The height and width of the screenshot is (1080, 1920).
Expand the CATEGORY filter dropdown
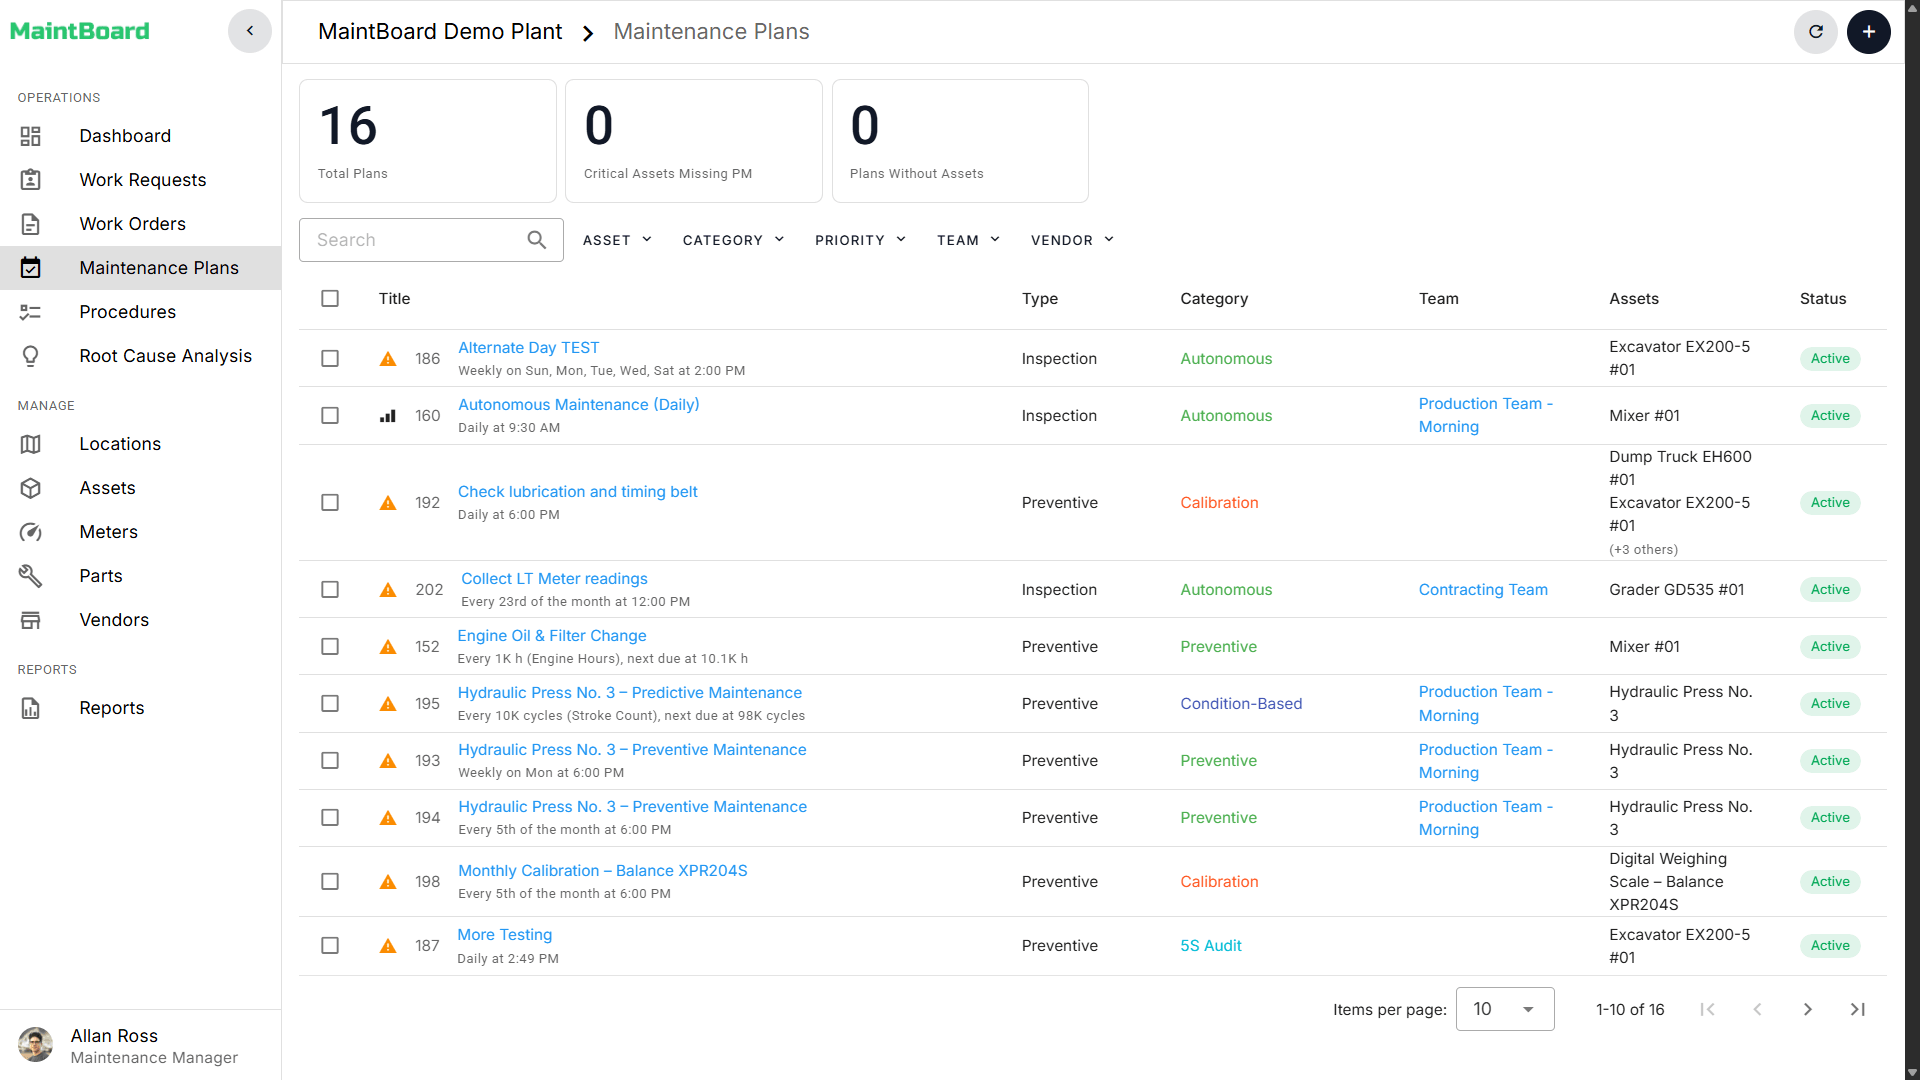[733, 240]
